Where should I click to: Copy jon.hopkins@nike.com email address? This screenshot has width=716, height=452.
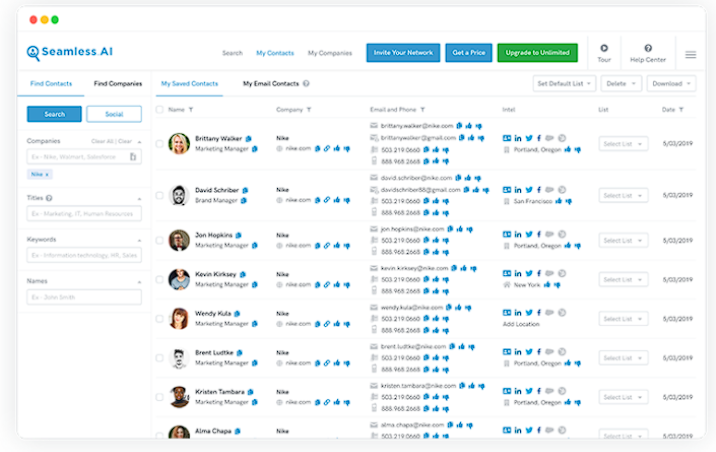(x=450, y=229)
